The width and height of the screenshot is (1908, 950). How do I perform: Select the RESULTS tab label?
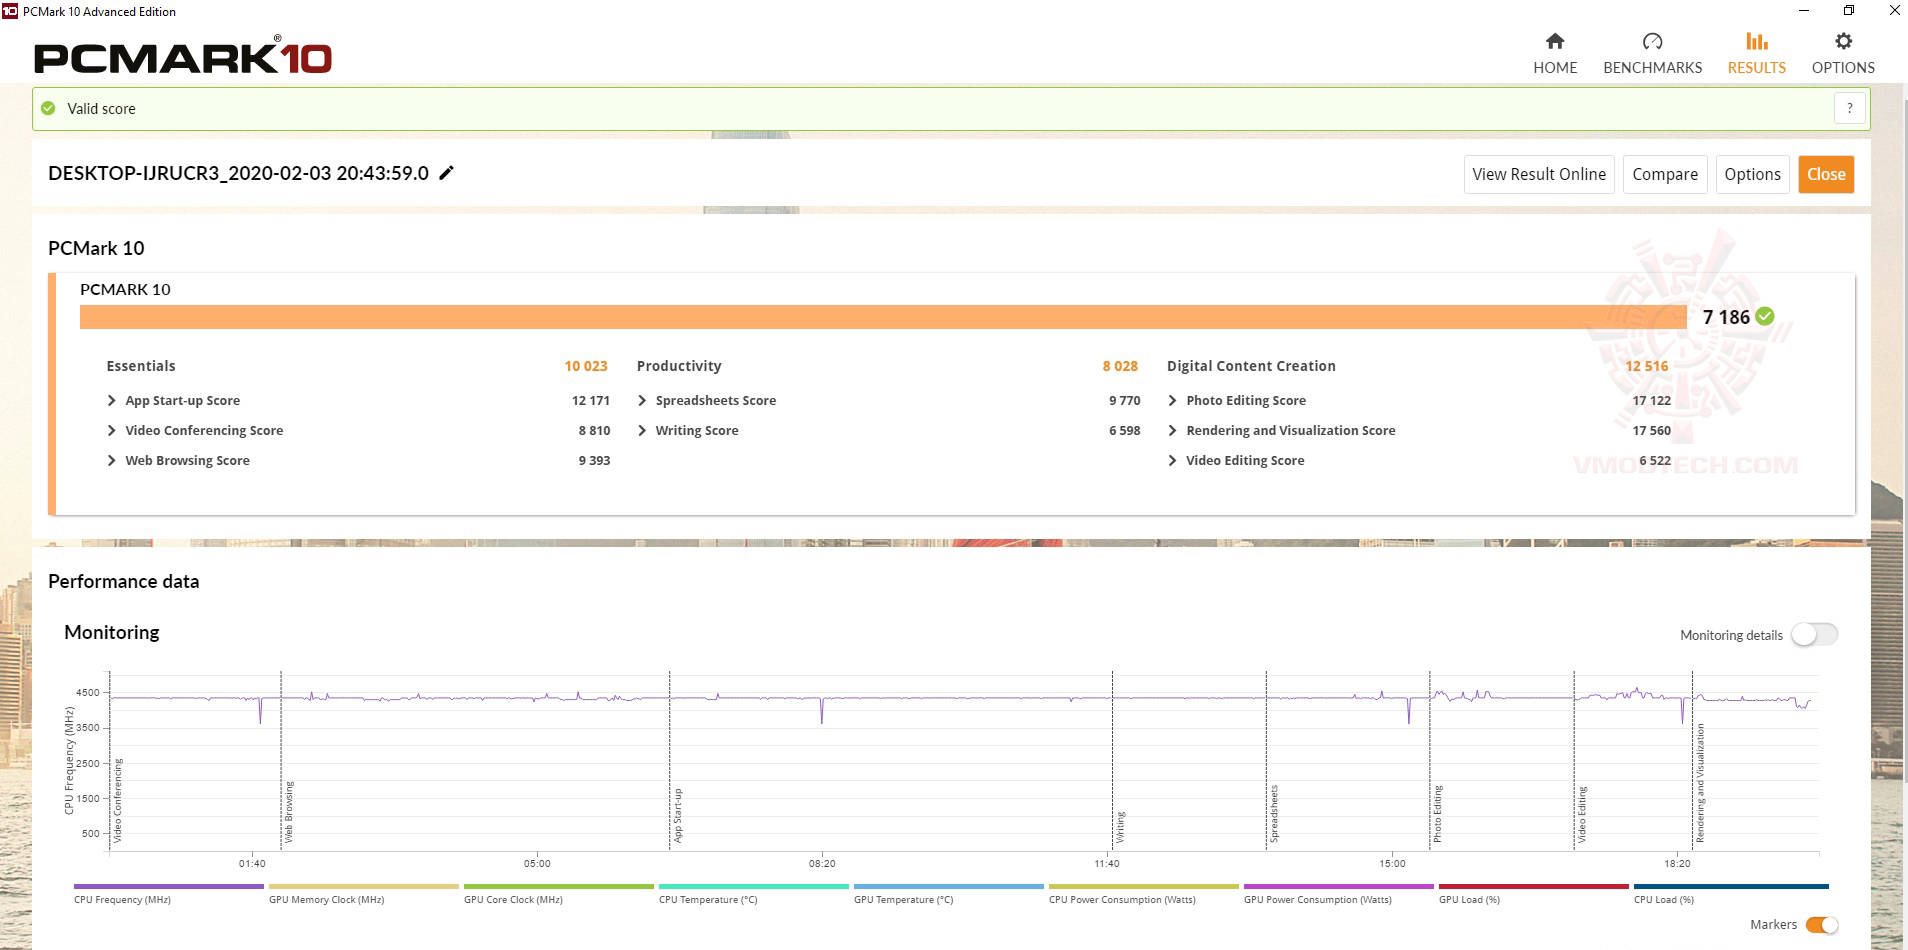point(1757,67)
